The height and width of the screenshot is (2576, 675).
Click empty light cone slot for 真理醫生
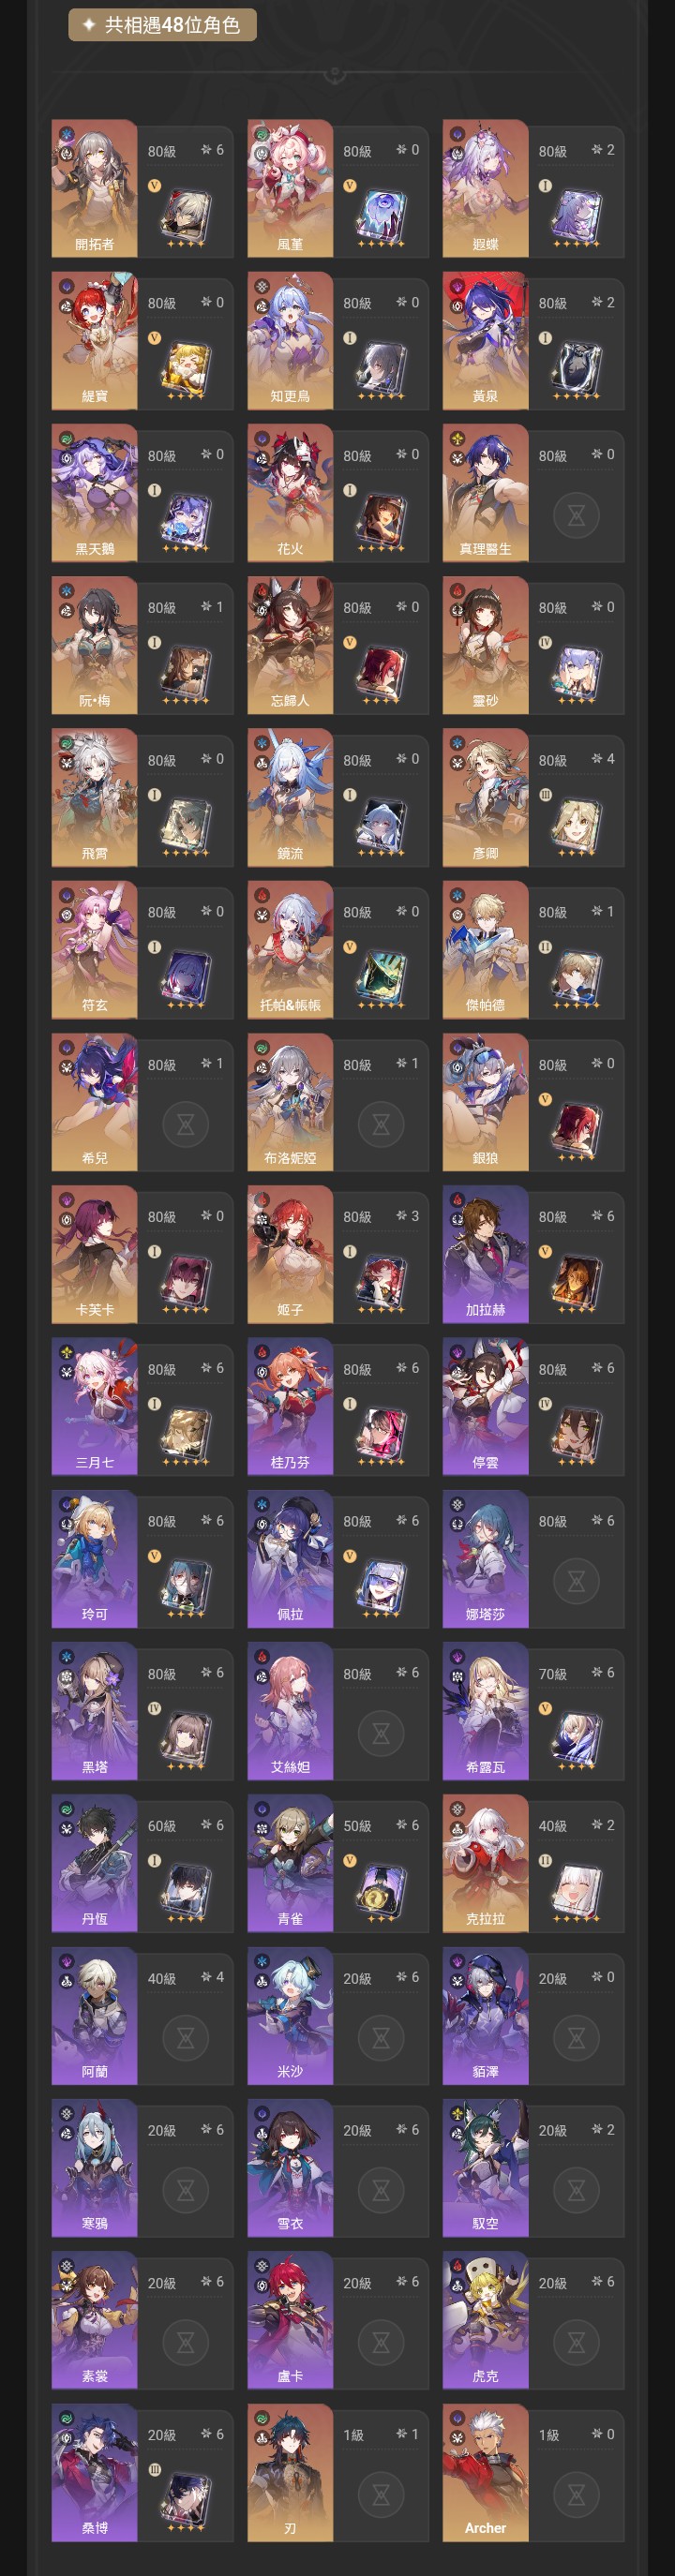(577, 516)
